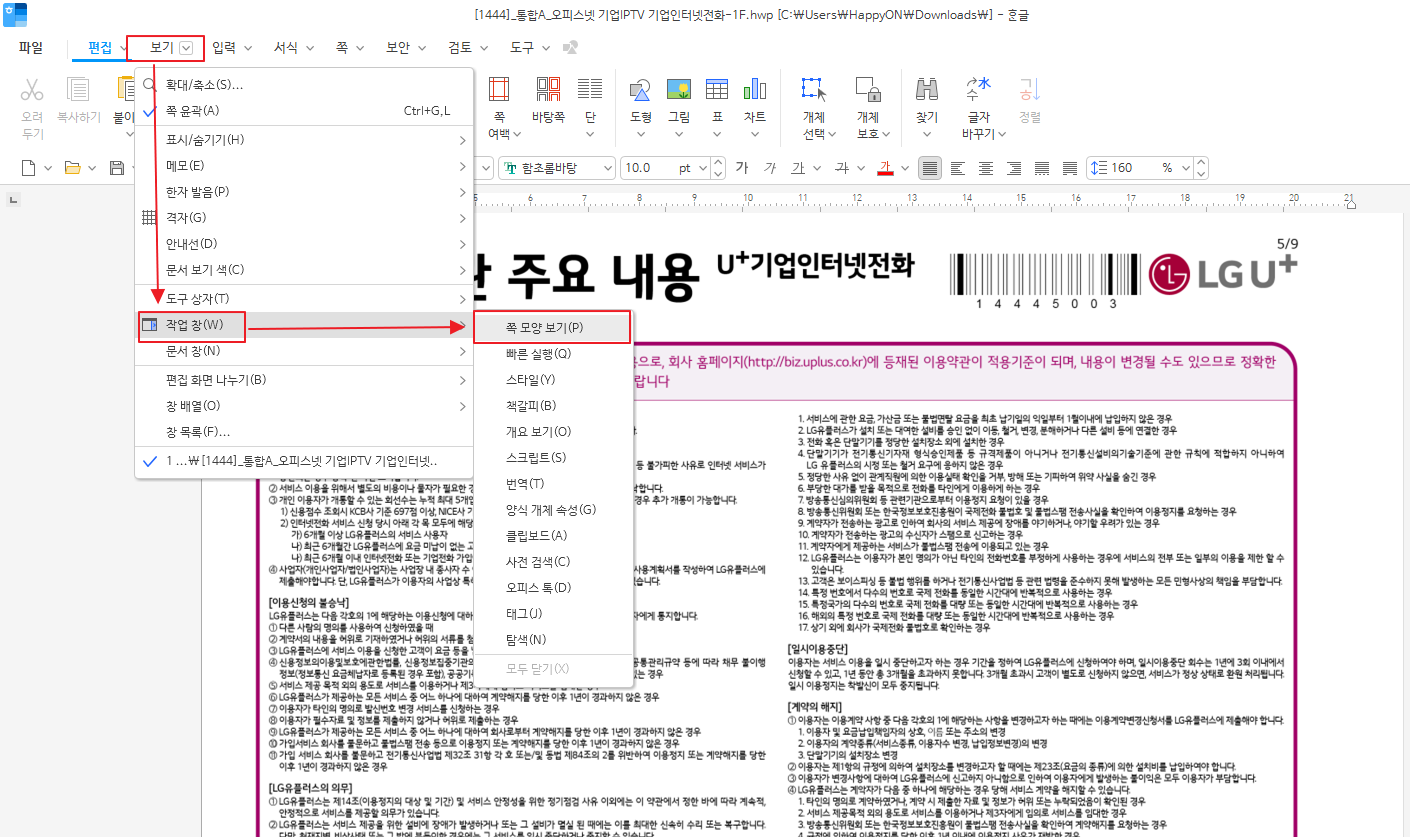Click the line spacing 160 input field
The height and width of the screenshot is (837, 1410).
pyautogui.click(x=1132, y=168)
